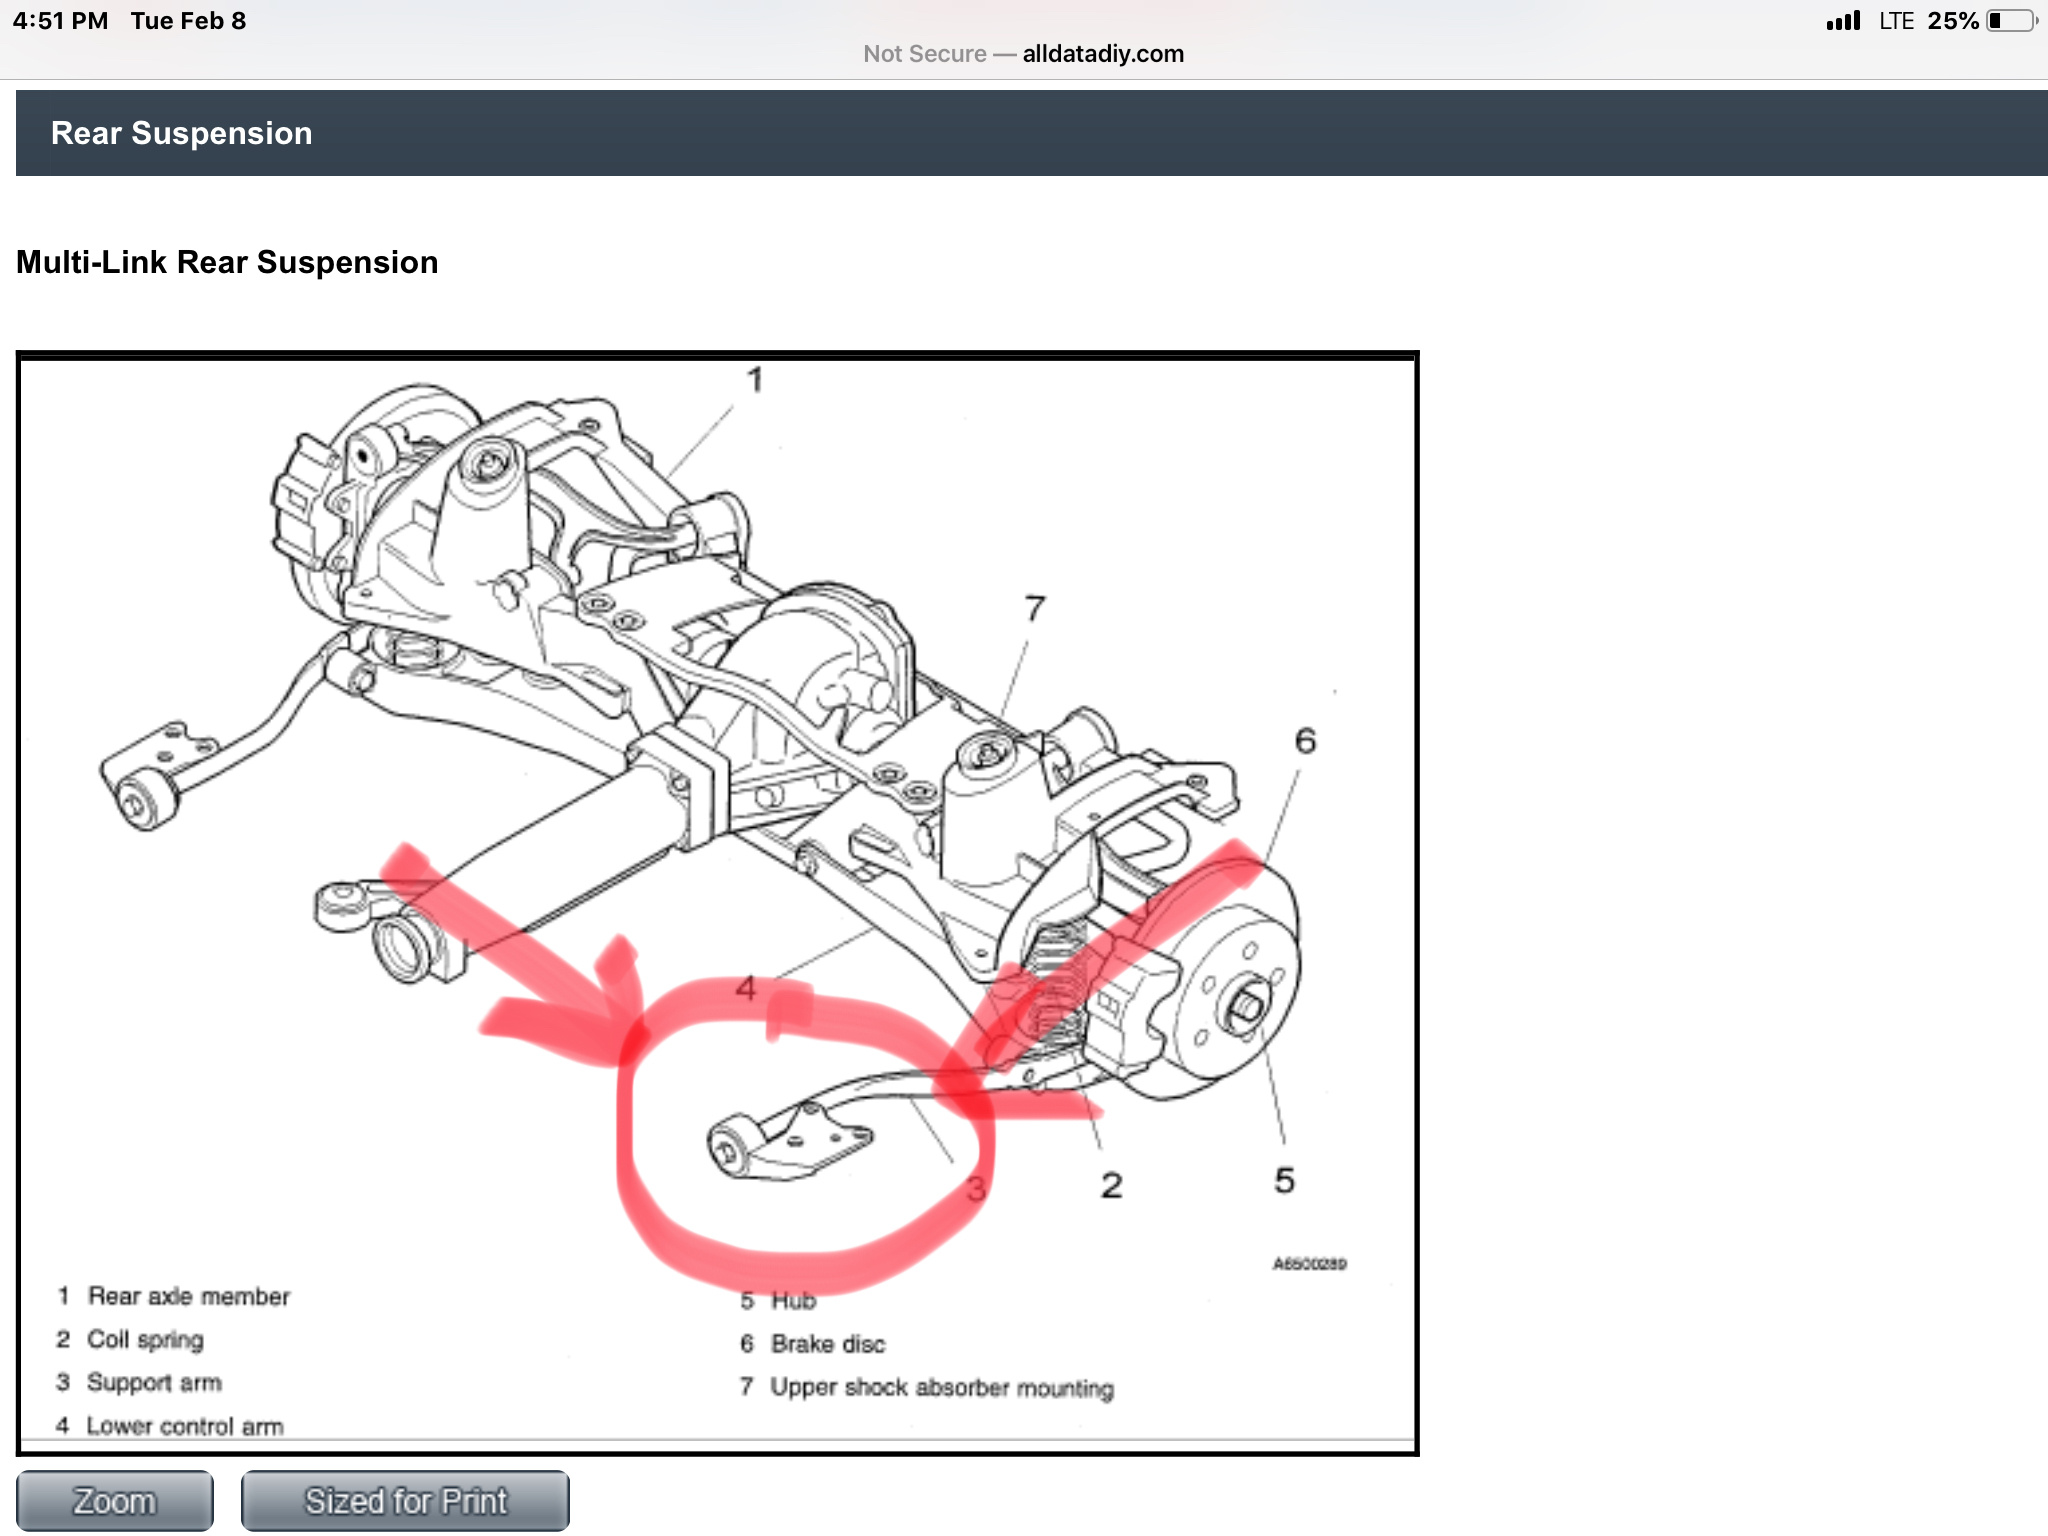Tap the 4:51 PM clock
Image resolution: width=2048 pixels, height=1536 pixels.
60,21
